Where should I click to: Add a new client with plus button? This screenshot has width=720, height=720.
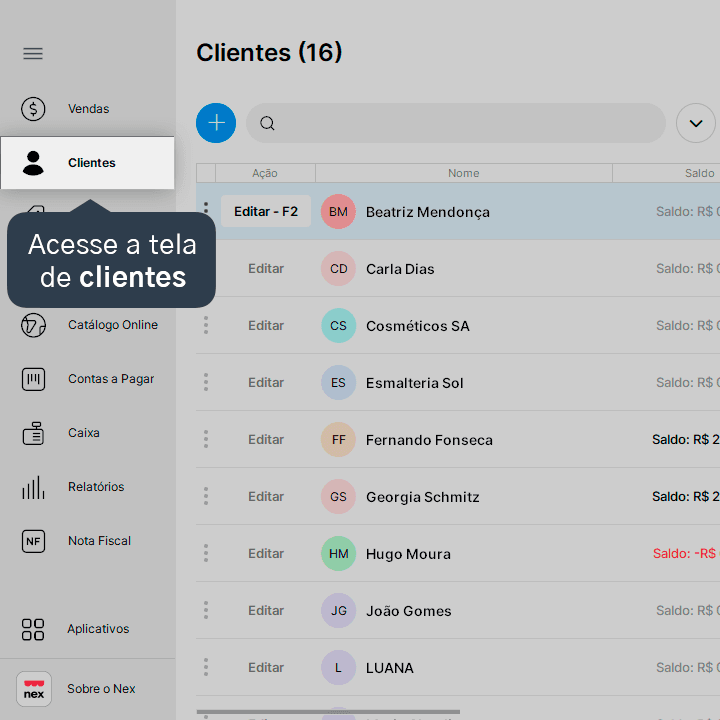click(x=216, y=123)
